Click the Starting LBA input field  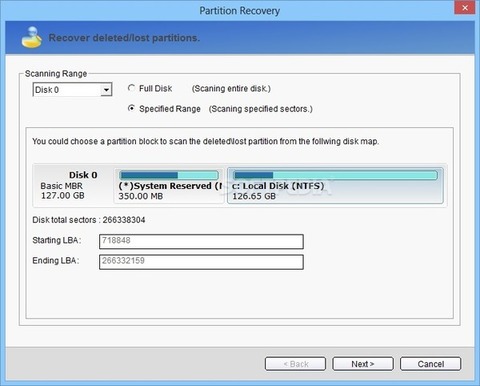201,241
